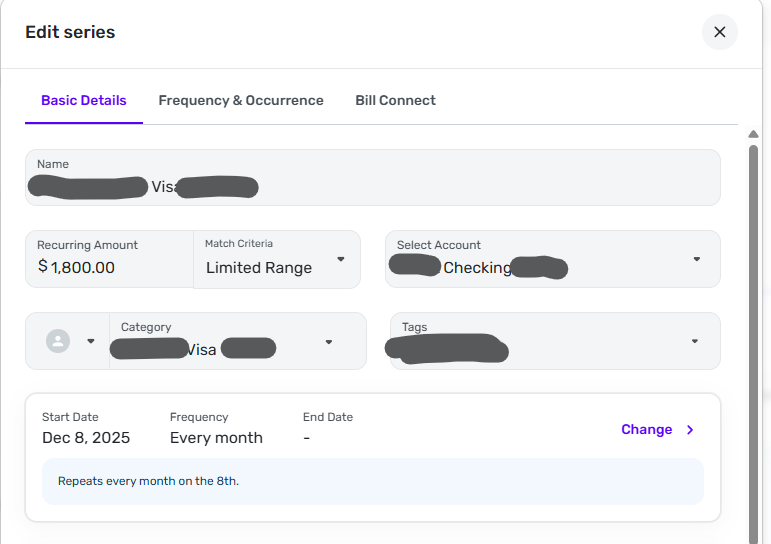Image resolution: width=771 pixels, height=544 pixels.
Task: Click the vertical scrollbar thumb
Action: (754, 340)
